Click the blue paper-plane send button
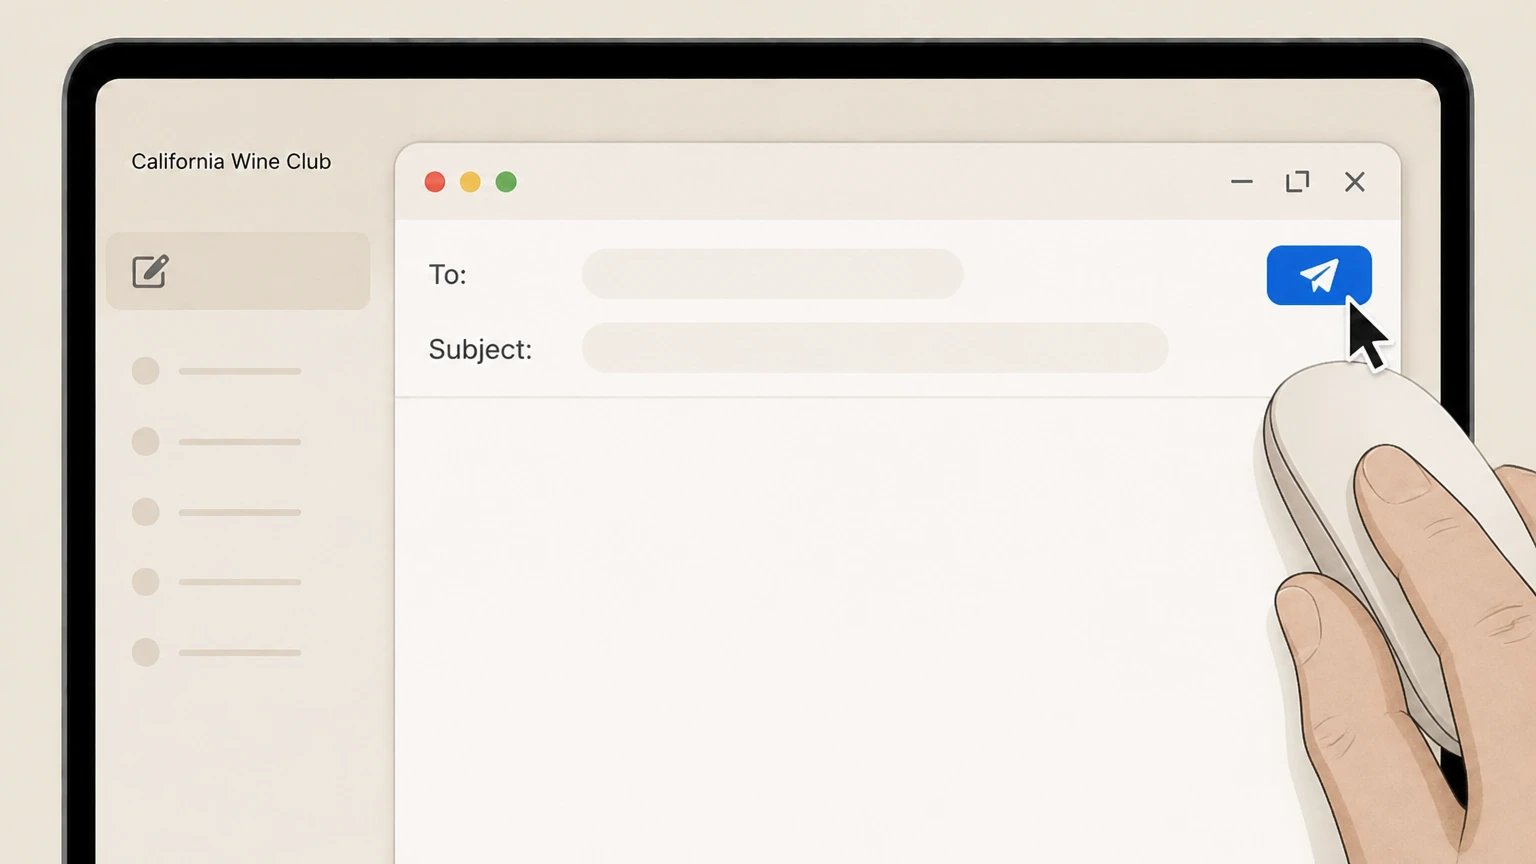Viewport: 1536px width, 864px height. [1319, 275]
